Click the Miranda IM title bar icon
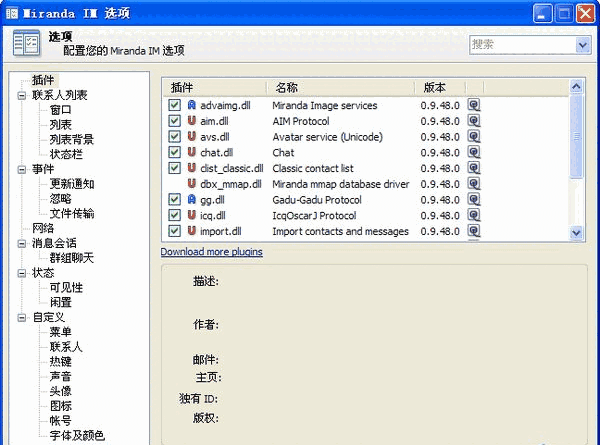600x445 pixels. (x=12, y=14)
